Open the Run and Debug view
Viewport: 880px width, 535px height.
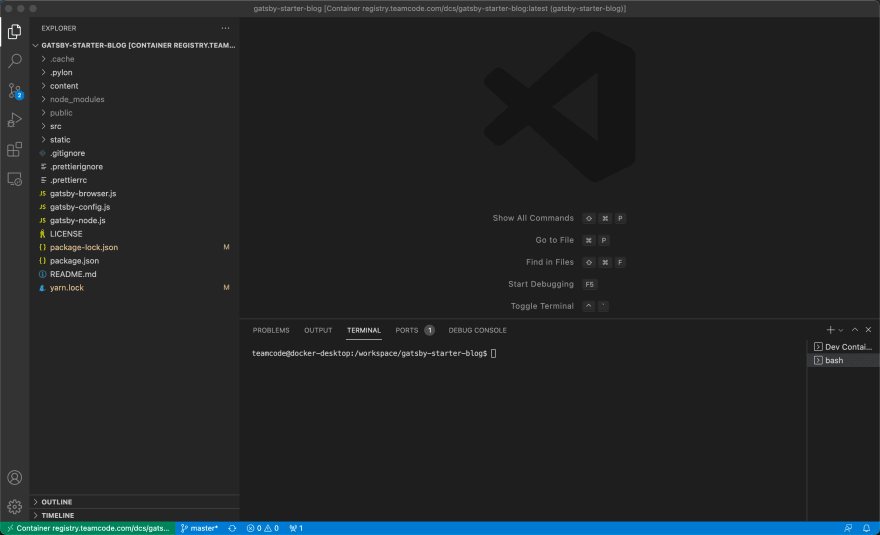point(15,120)
